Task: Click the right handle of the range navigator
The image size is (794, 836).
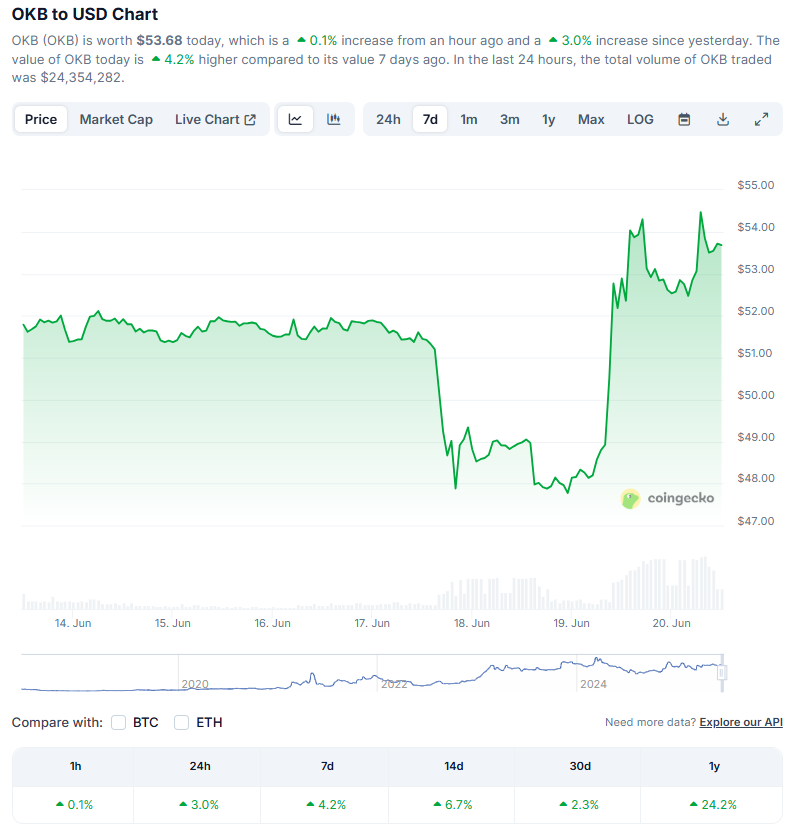Action: [x=722, y=672]
